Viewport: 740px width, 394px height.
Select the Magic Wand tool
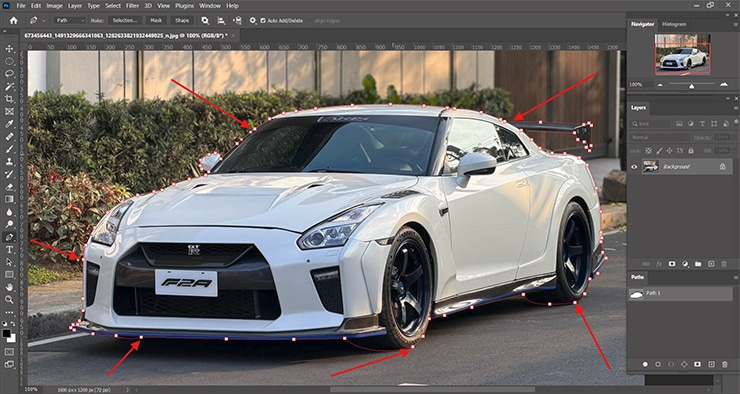click(x=9, y=86)
